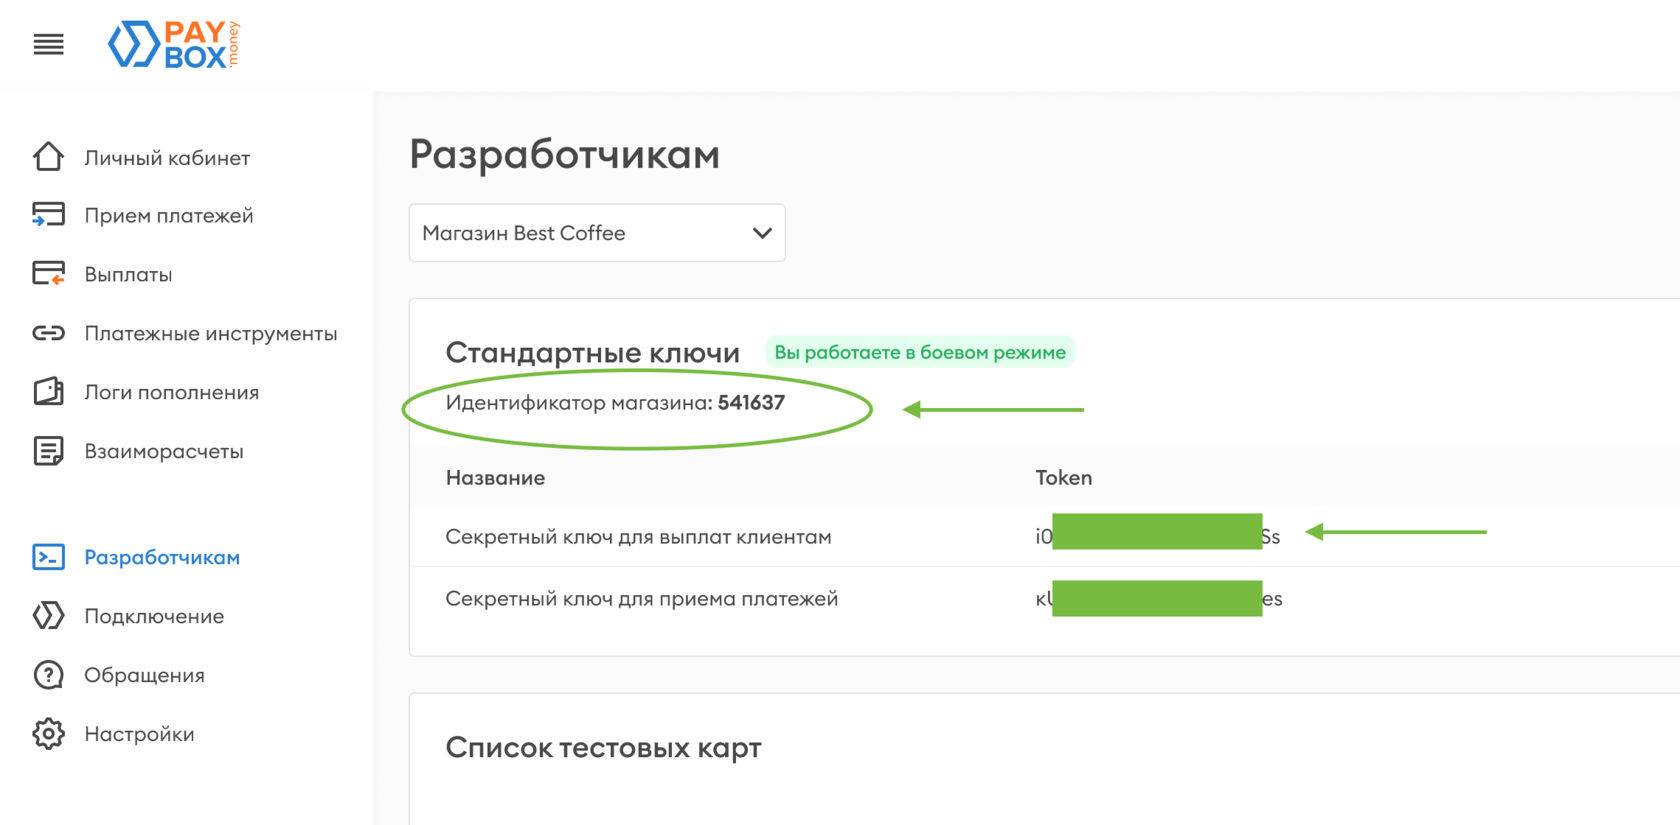Click the Настройки gear icon

coord(48,734)
